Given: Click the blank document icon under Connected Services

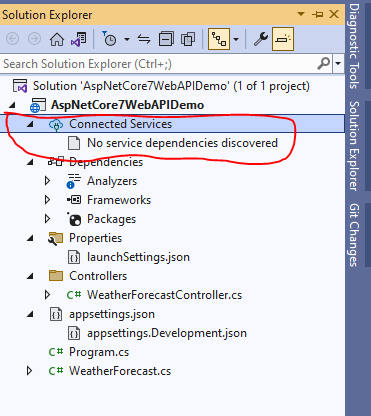Looking at the screenshot, I should click(x=74, y=143).
